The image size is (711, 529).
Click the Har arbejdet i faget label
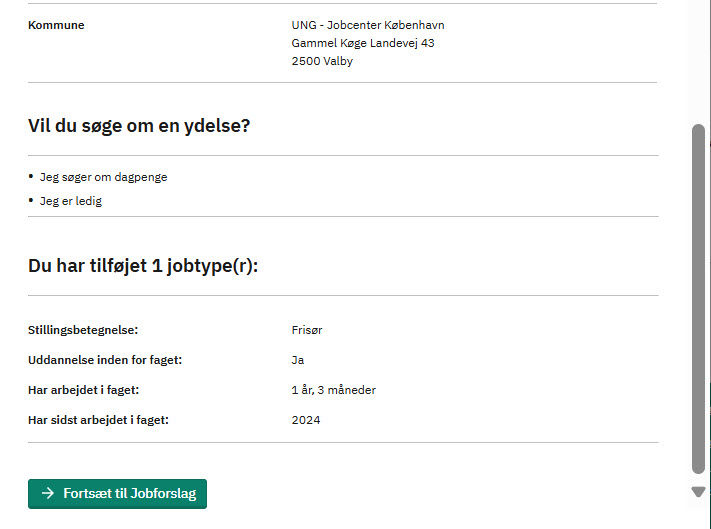click(x=83, y=390)
